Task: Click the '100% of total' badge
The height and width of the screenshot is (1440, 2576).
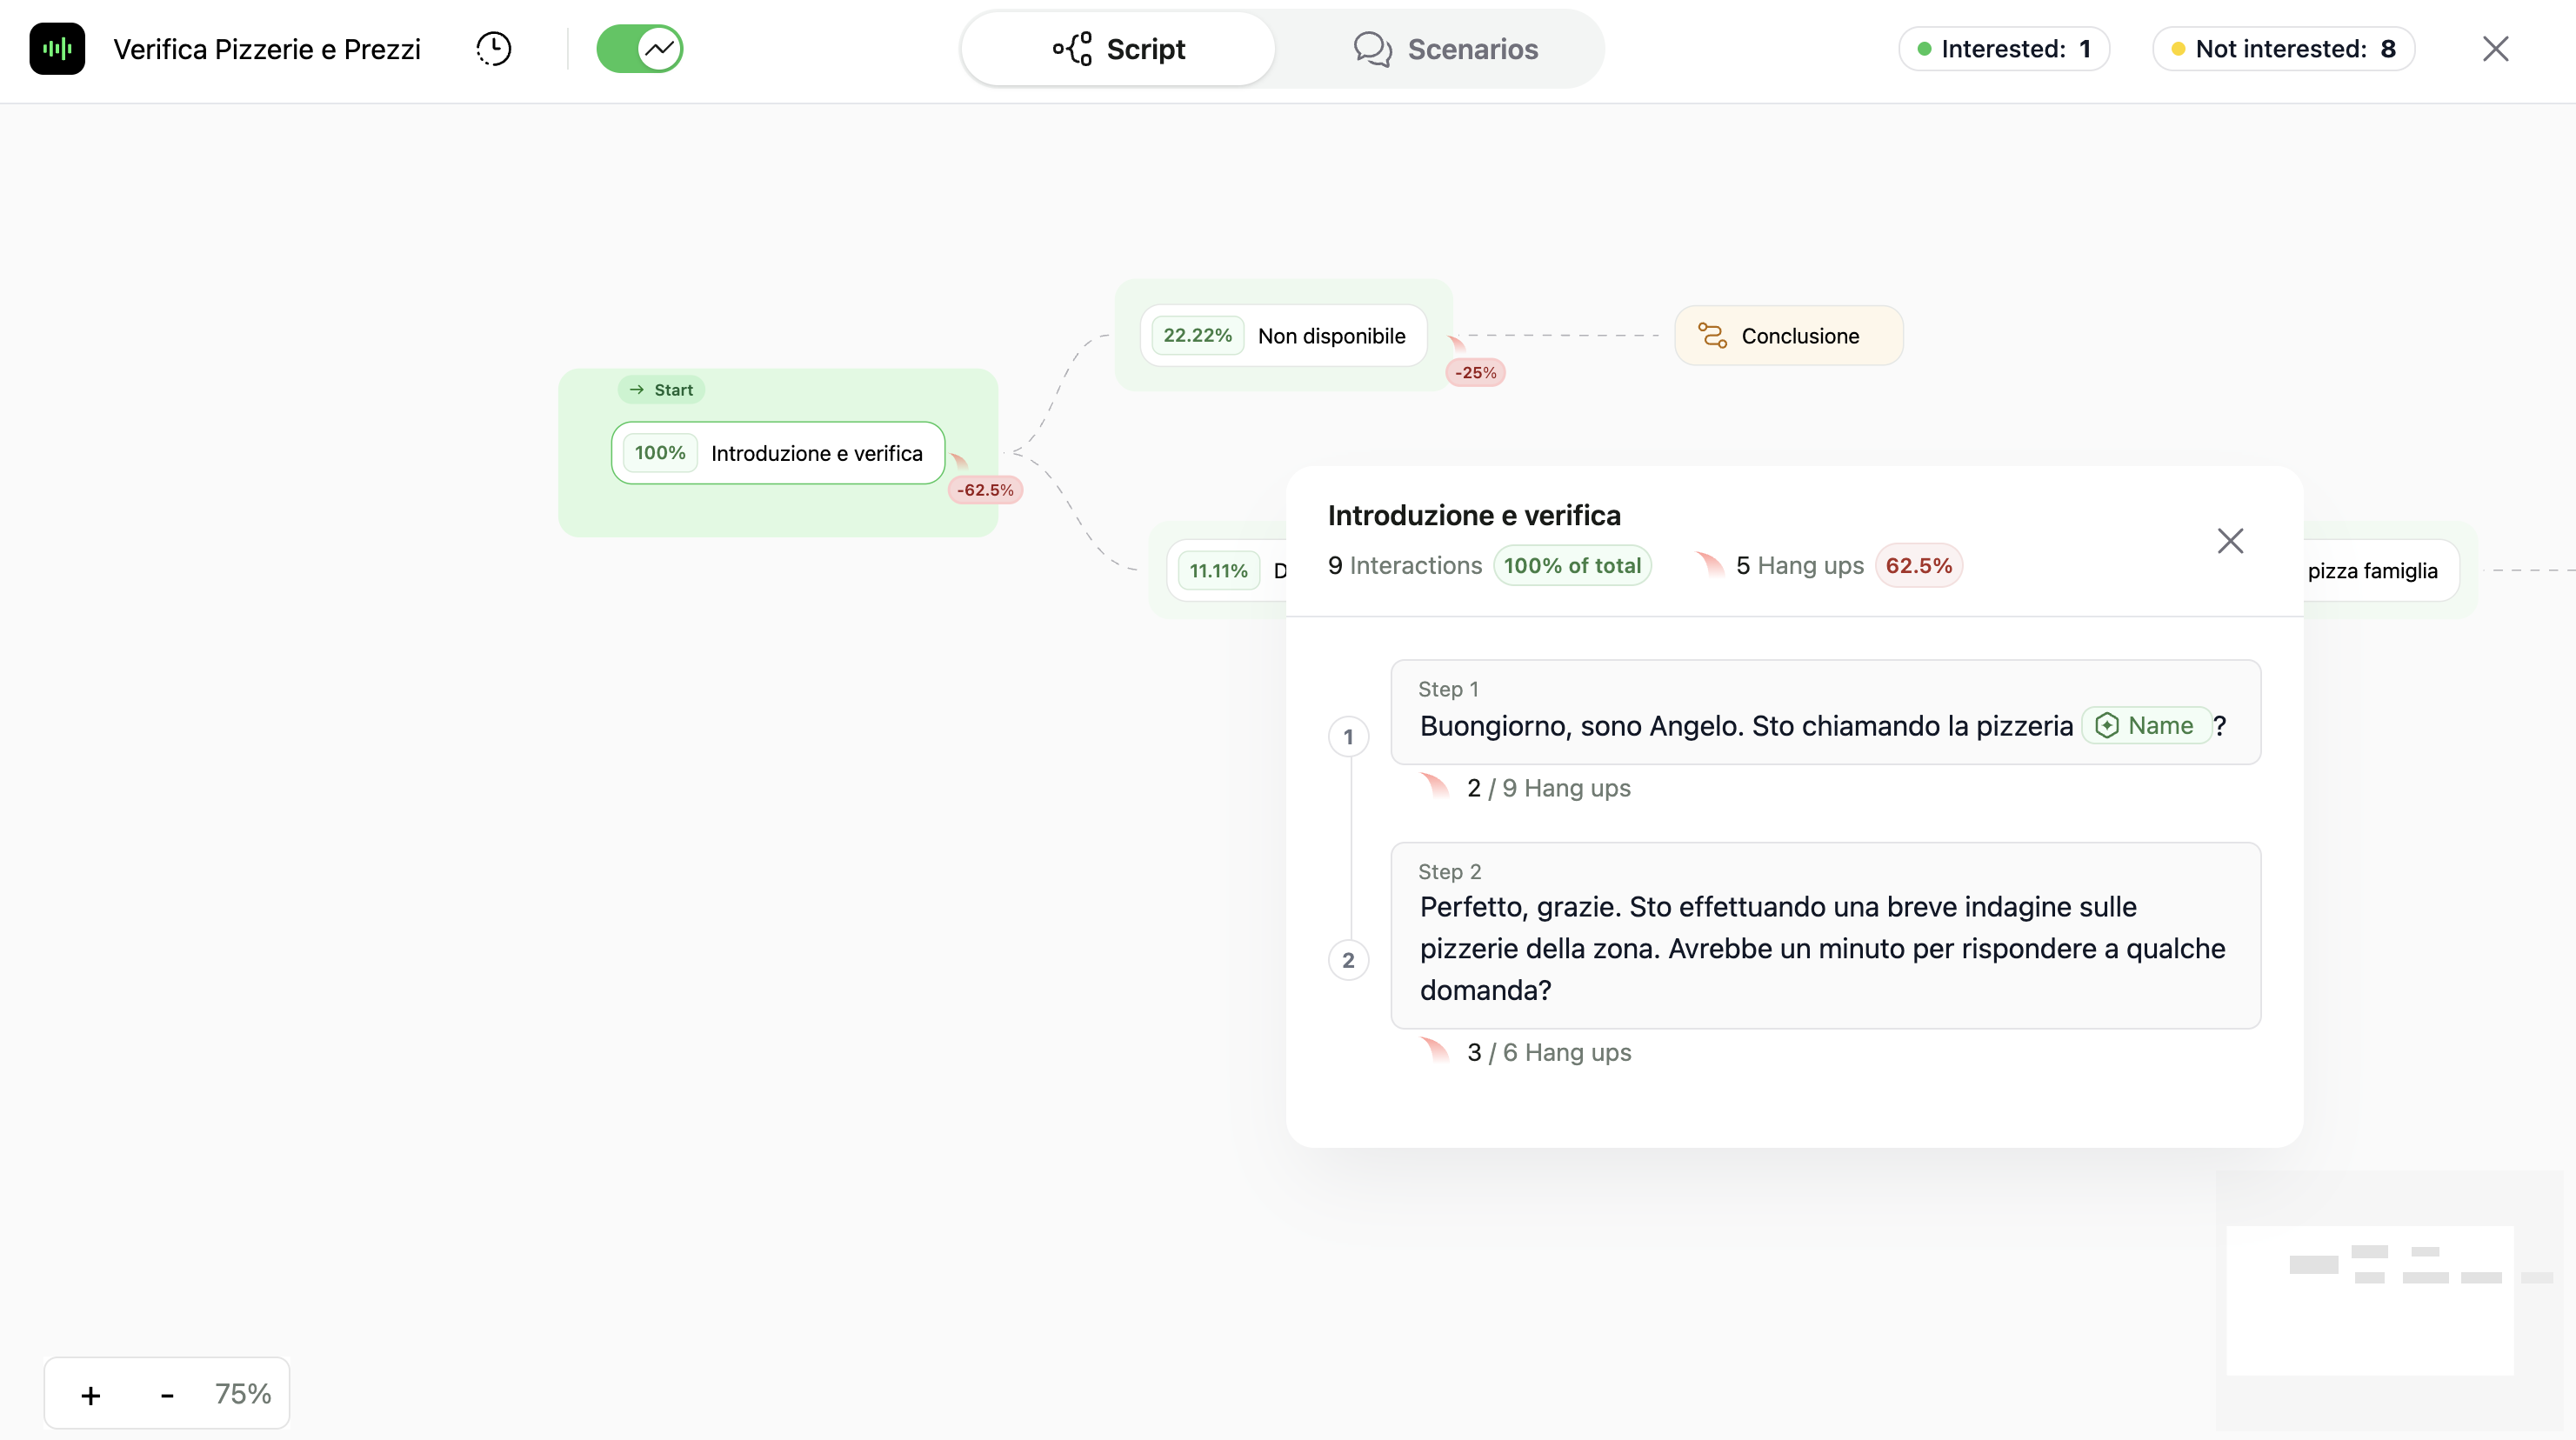Action: (x=1572, y=565)
